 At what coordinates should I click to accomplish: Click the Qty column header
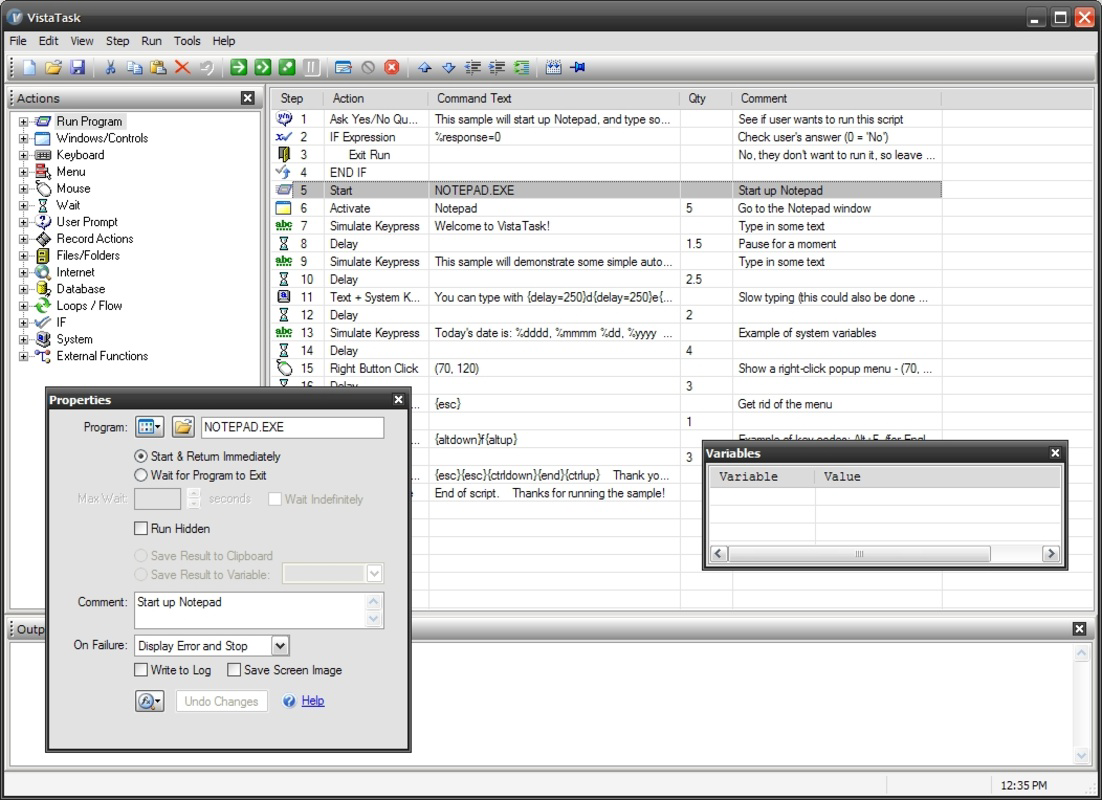(x=706, y=98)
